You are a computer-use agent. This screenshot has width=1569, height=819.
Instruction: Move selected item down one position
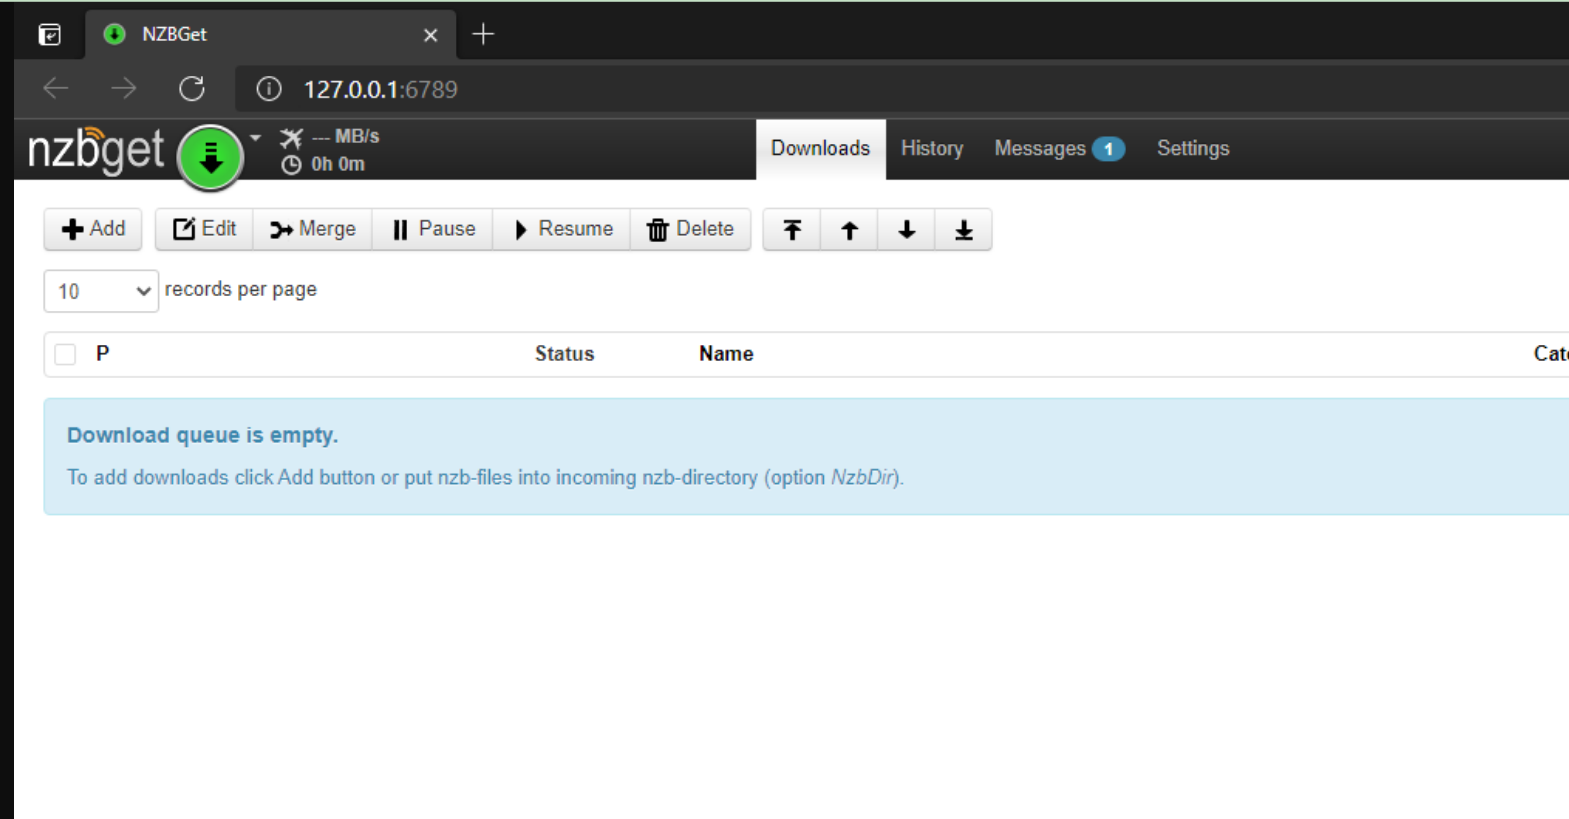pos(906,230)
